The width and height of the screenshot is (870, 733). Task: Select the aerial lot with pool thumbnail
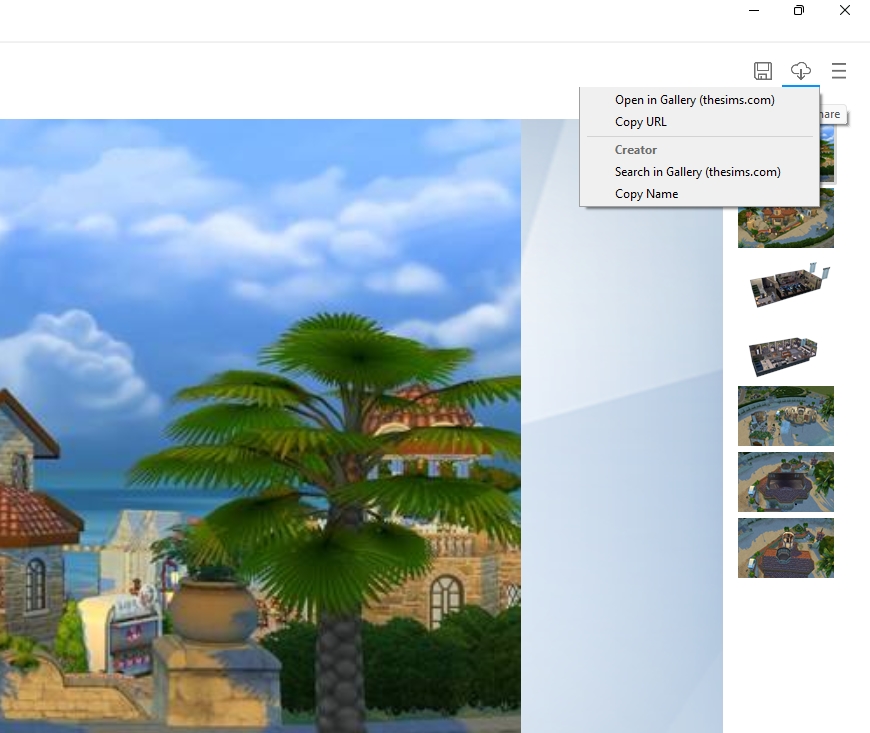point(786,416)
